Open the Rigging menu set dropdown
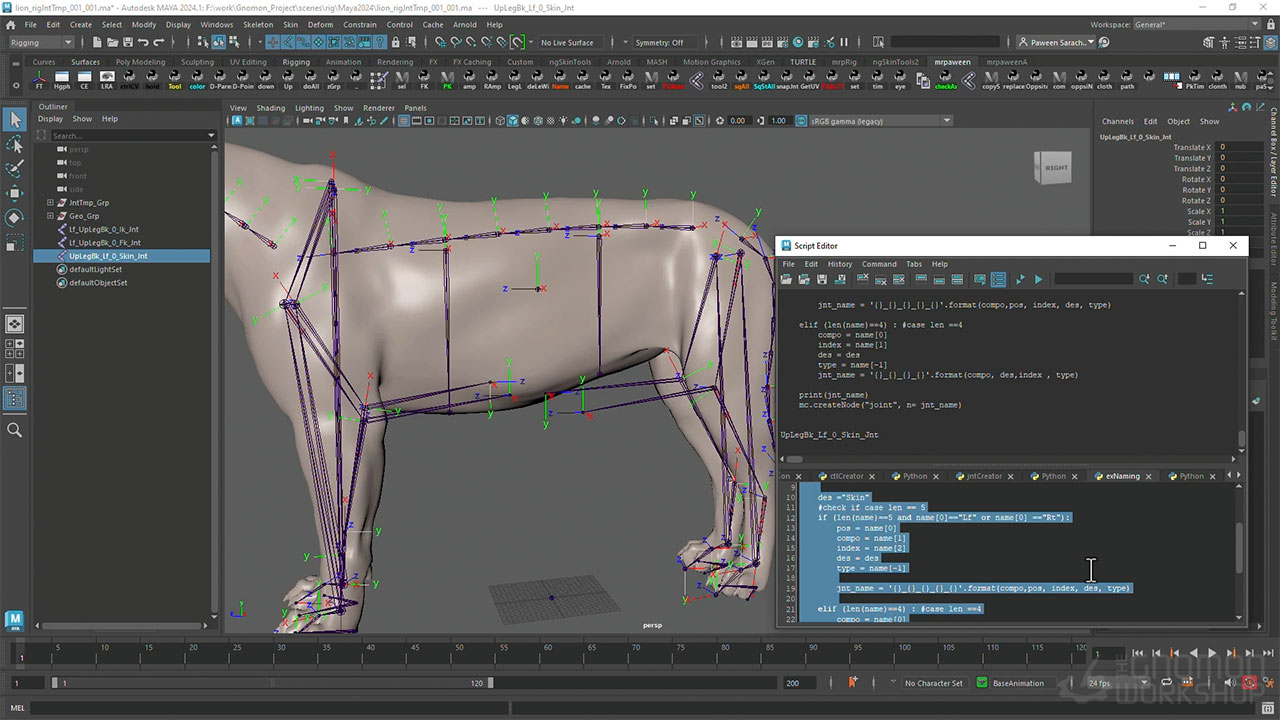 coord(41,42)
